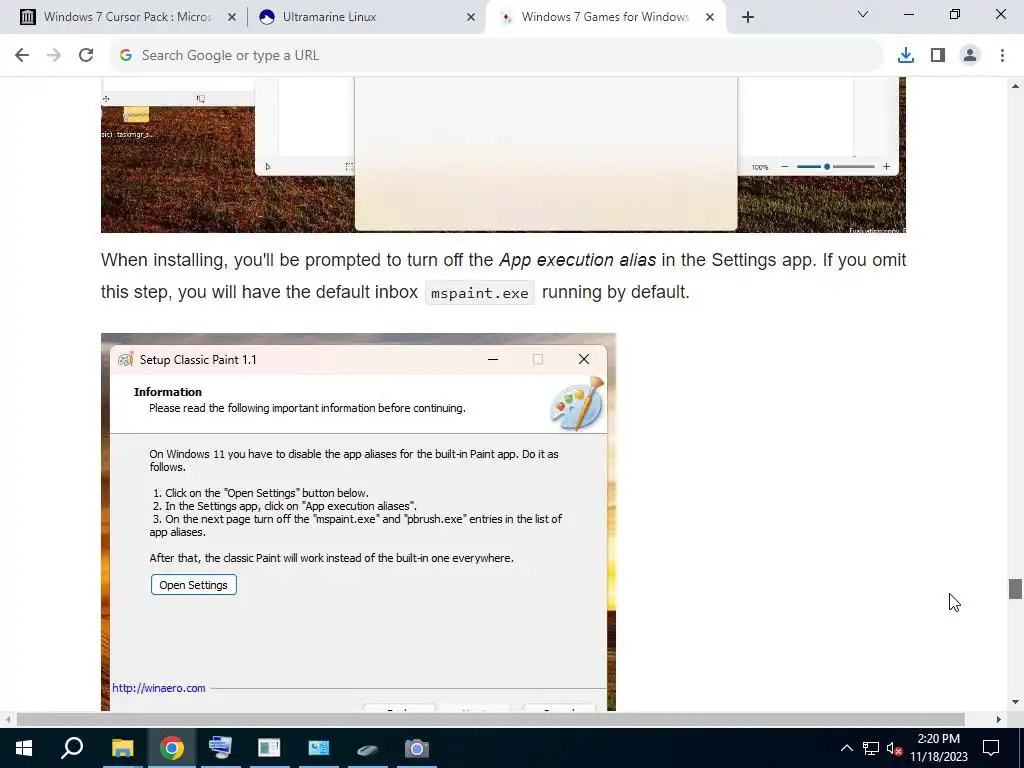Click setup dialog close X in screenshot
The image size is (1024, 768).
[x=584, y=359]
